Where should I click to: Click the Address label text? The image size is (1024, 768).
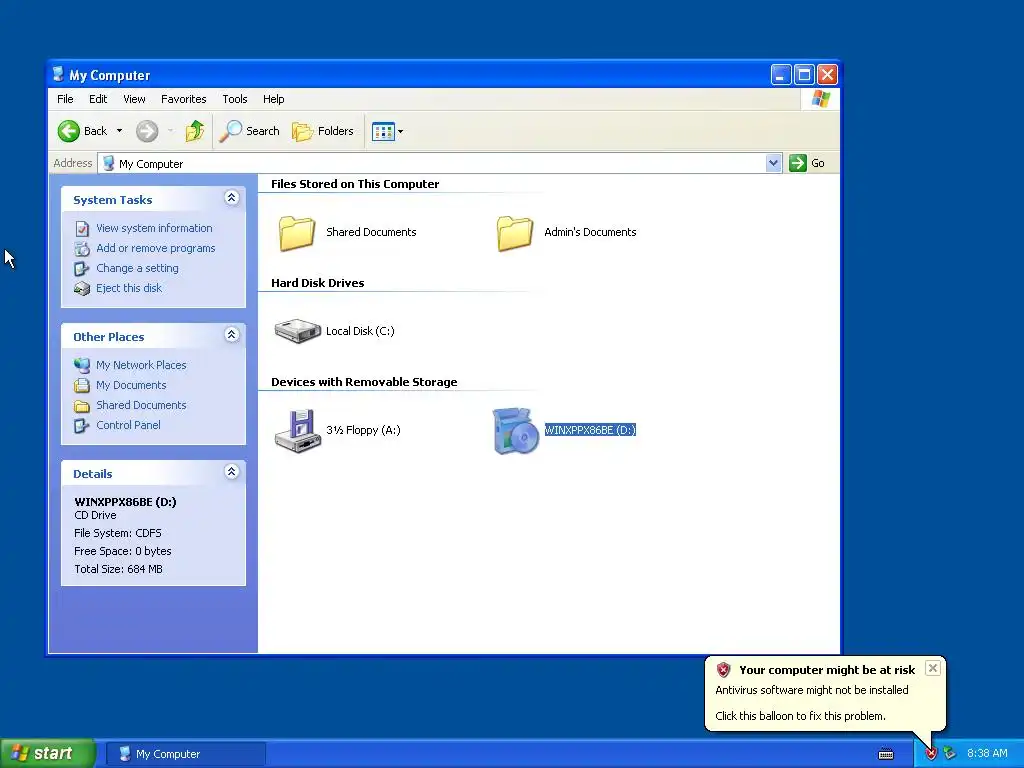point(72,163)
